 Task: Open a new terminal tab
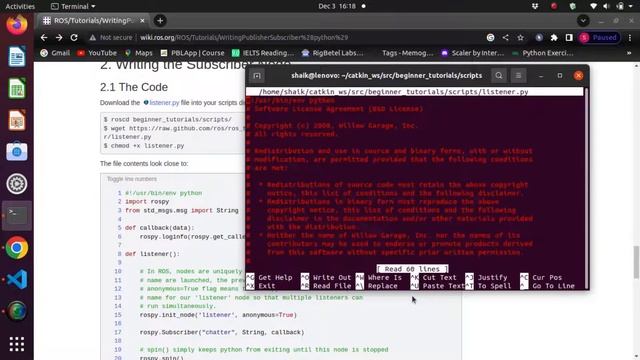(x=257, y=76)
